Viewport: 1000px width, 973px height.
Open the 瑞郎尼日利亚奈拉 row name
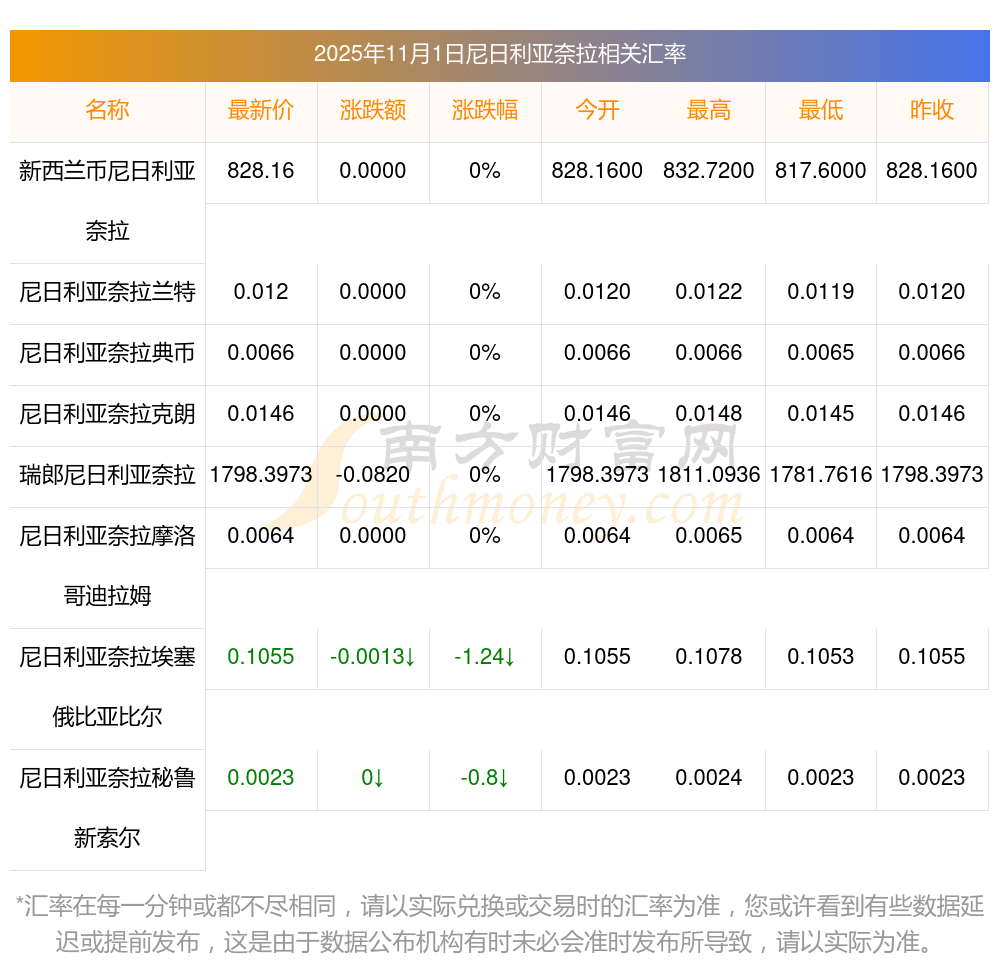tap(107, 475)
